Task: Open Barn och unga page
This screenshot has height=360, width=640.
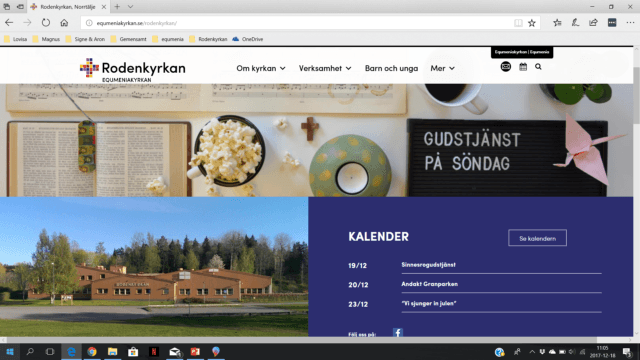Action: tap(391, 68)
